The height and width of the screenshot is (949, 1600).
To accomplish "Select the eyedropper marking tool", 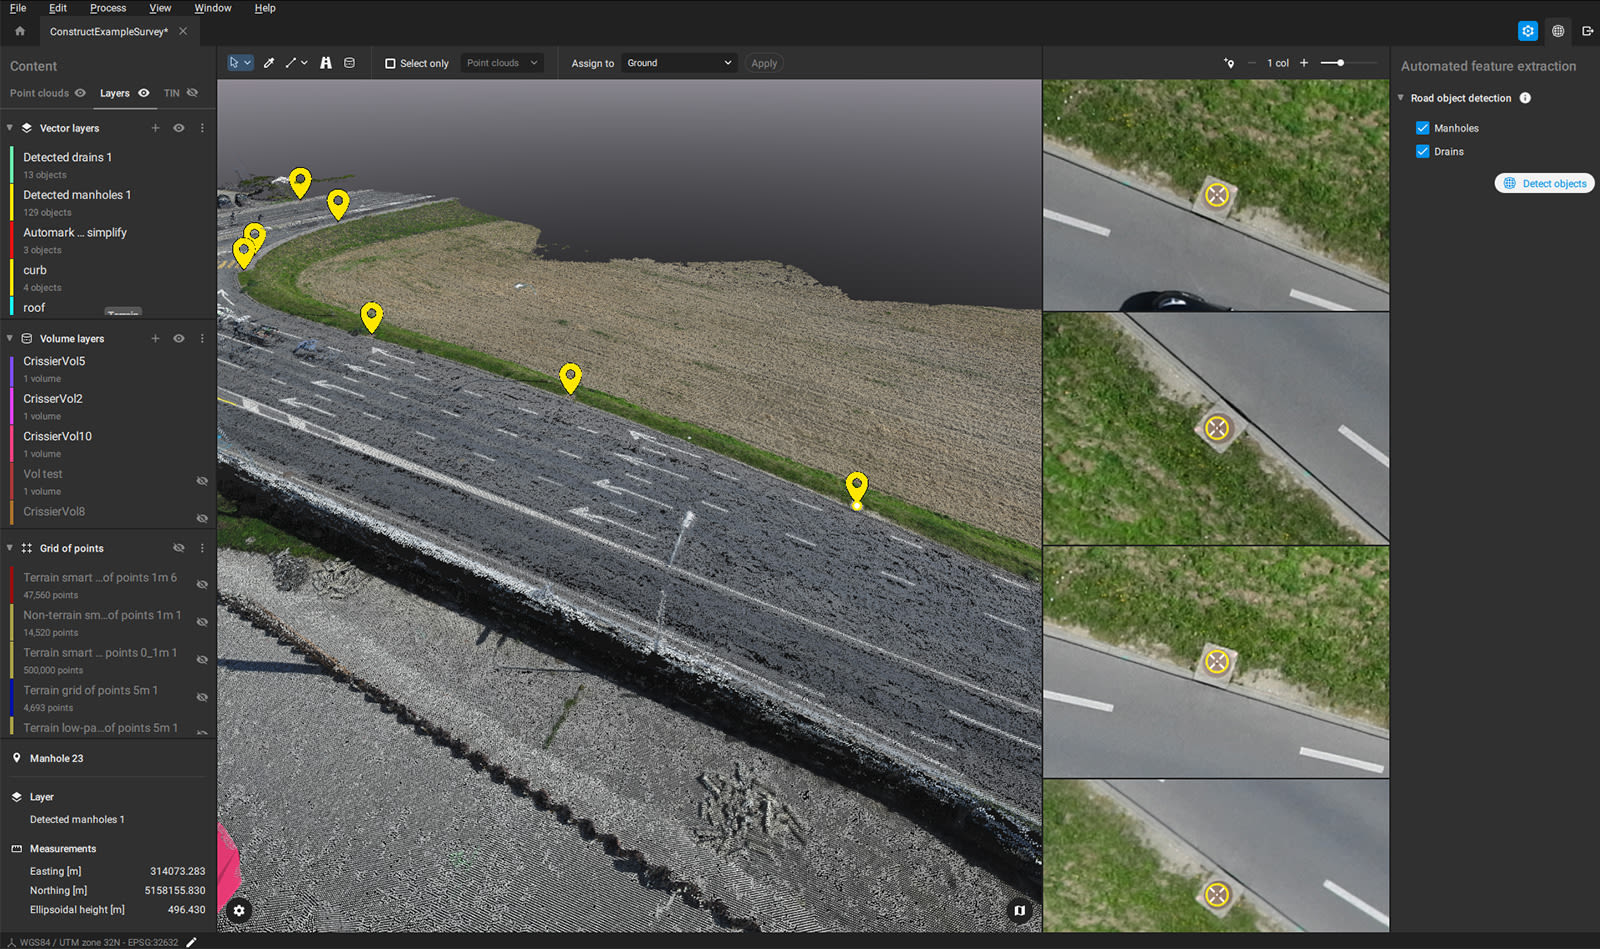I will pos(268,62).
